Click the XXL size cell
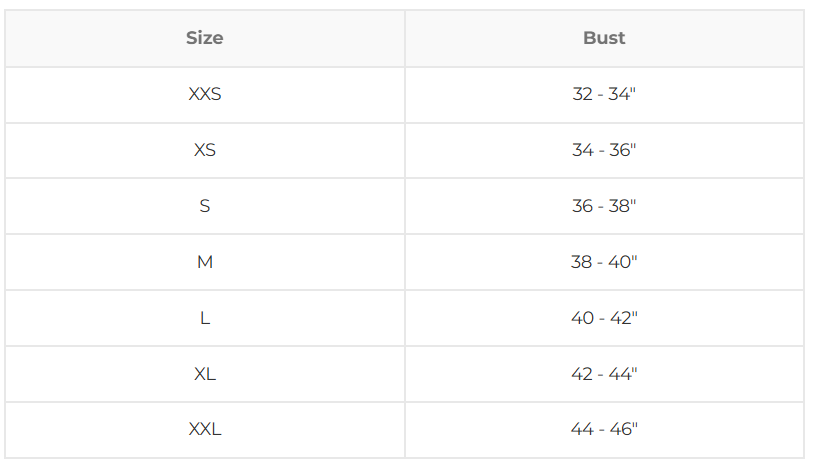The width and height of the screenshot is (815, 473). pos(205,429)
